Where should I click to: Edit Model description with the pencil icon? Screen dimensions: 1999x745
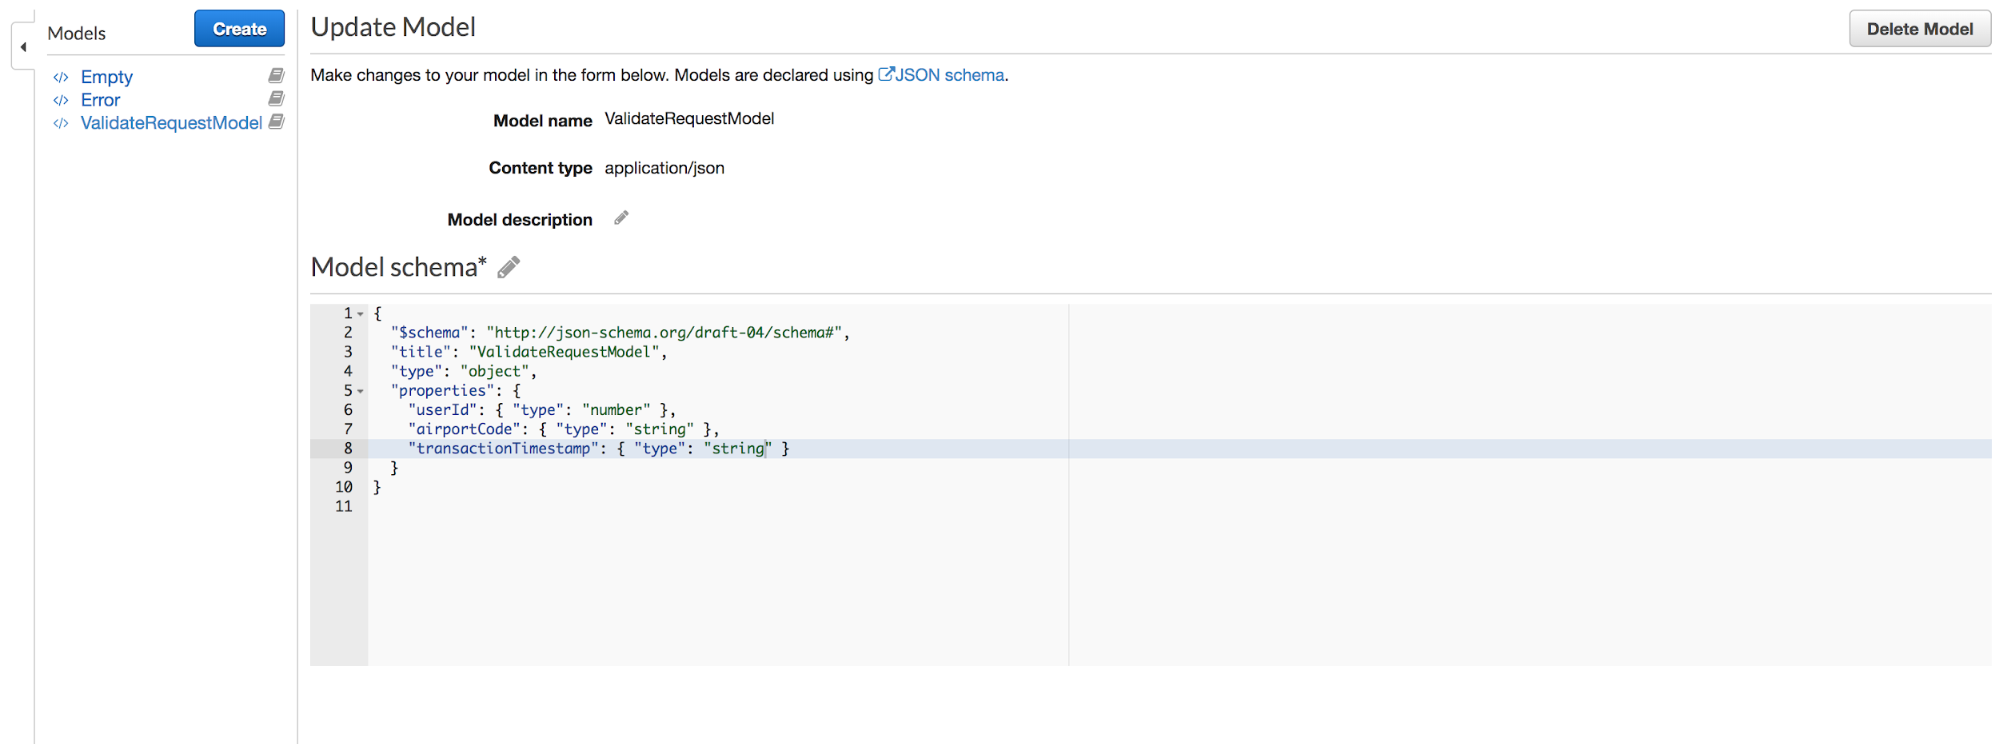621,218
